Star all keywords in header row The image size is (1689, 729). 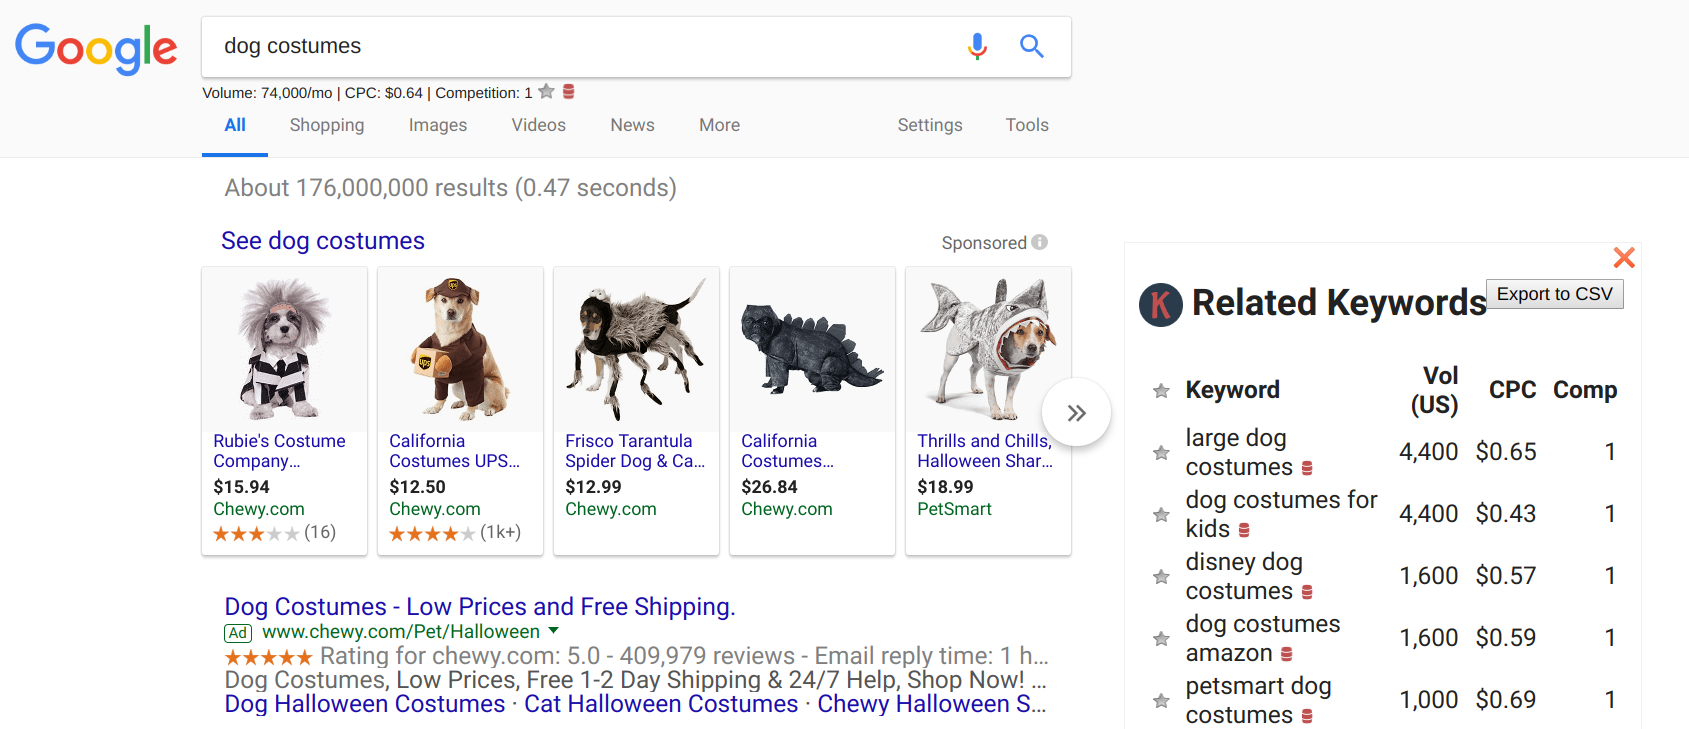1161,391
